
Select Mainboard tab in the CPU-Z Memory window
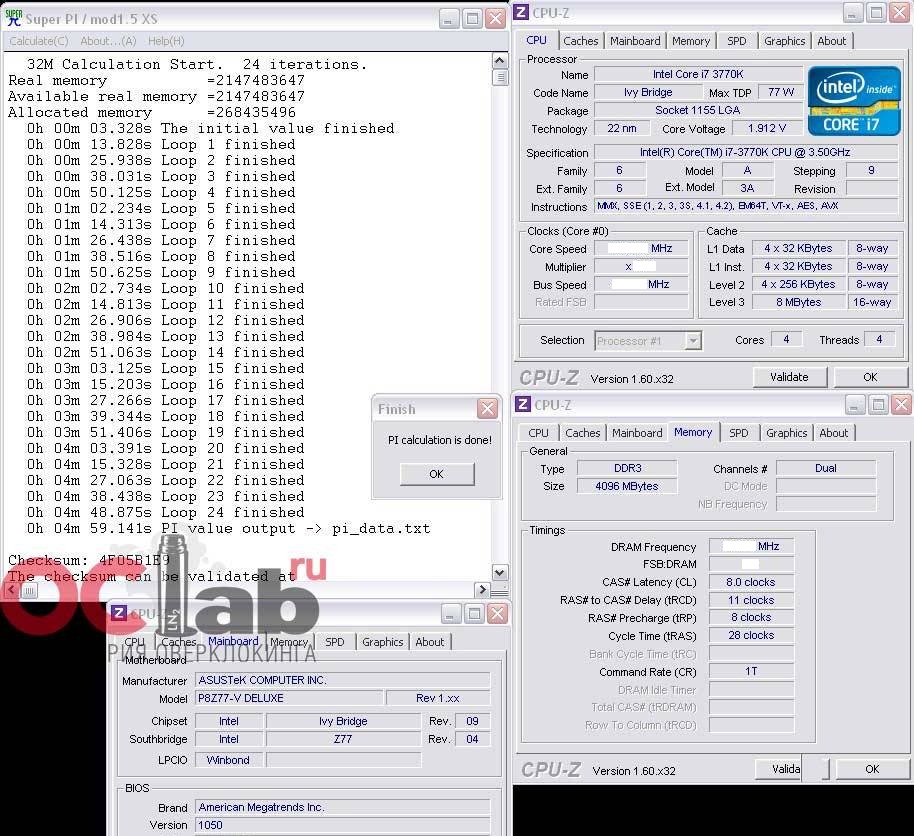pyautogui.click(x=637, y=433)
